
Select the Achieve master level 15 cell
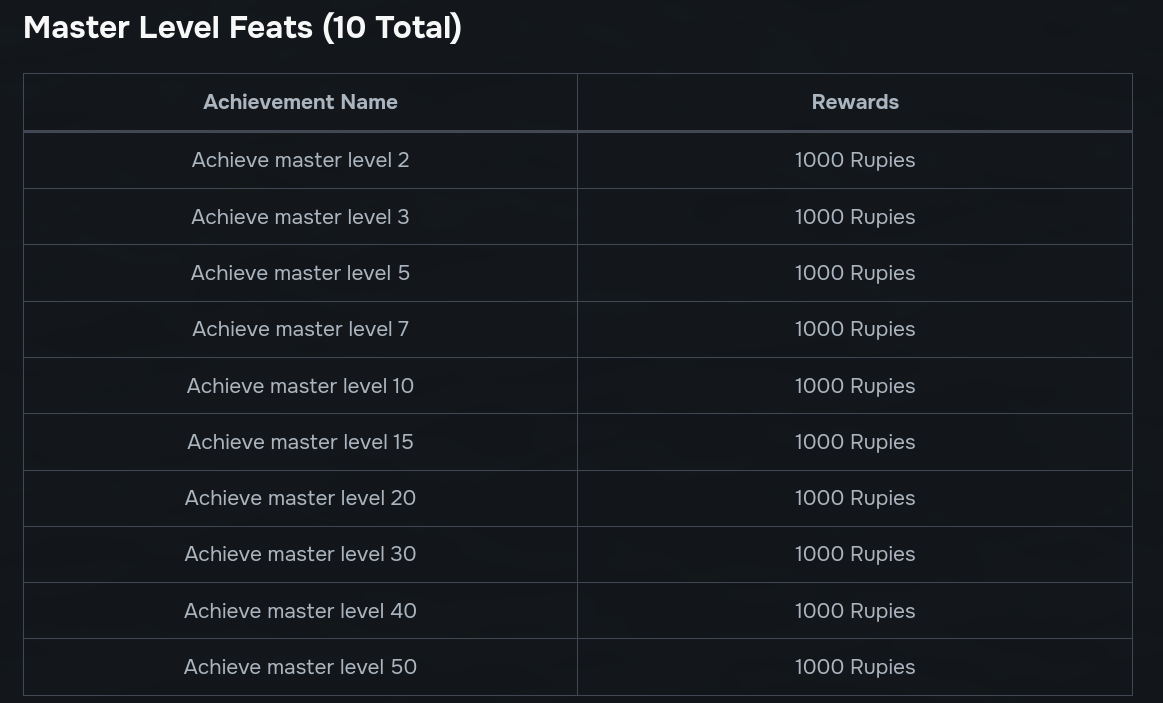pyautogui.click(x=300, y=442)
